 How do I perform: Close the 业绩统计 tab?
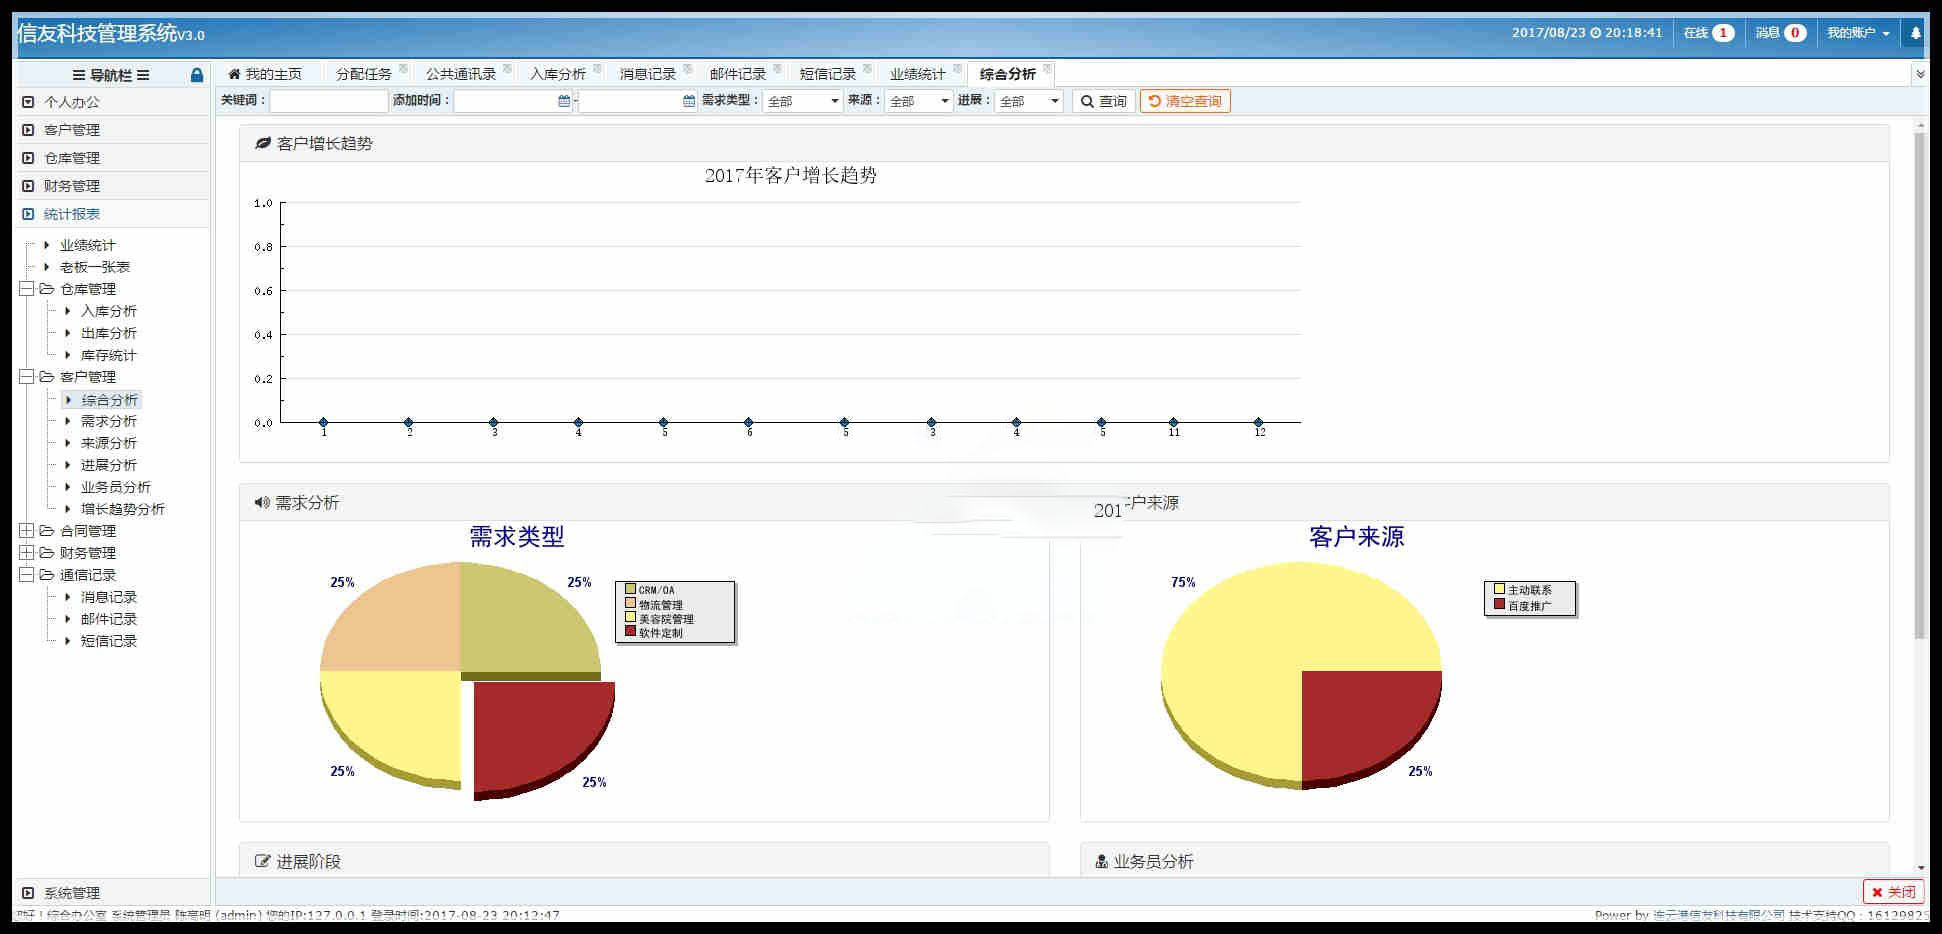tap(957, 68)
